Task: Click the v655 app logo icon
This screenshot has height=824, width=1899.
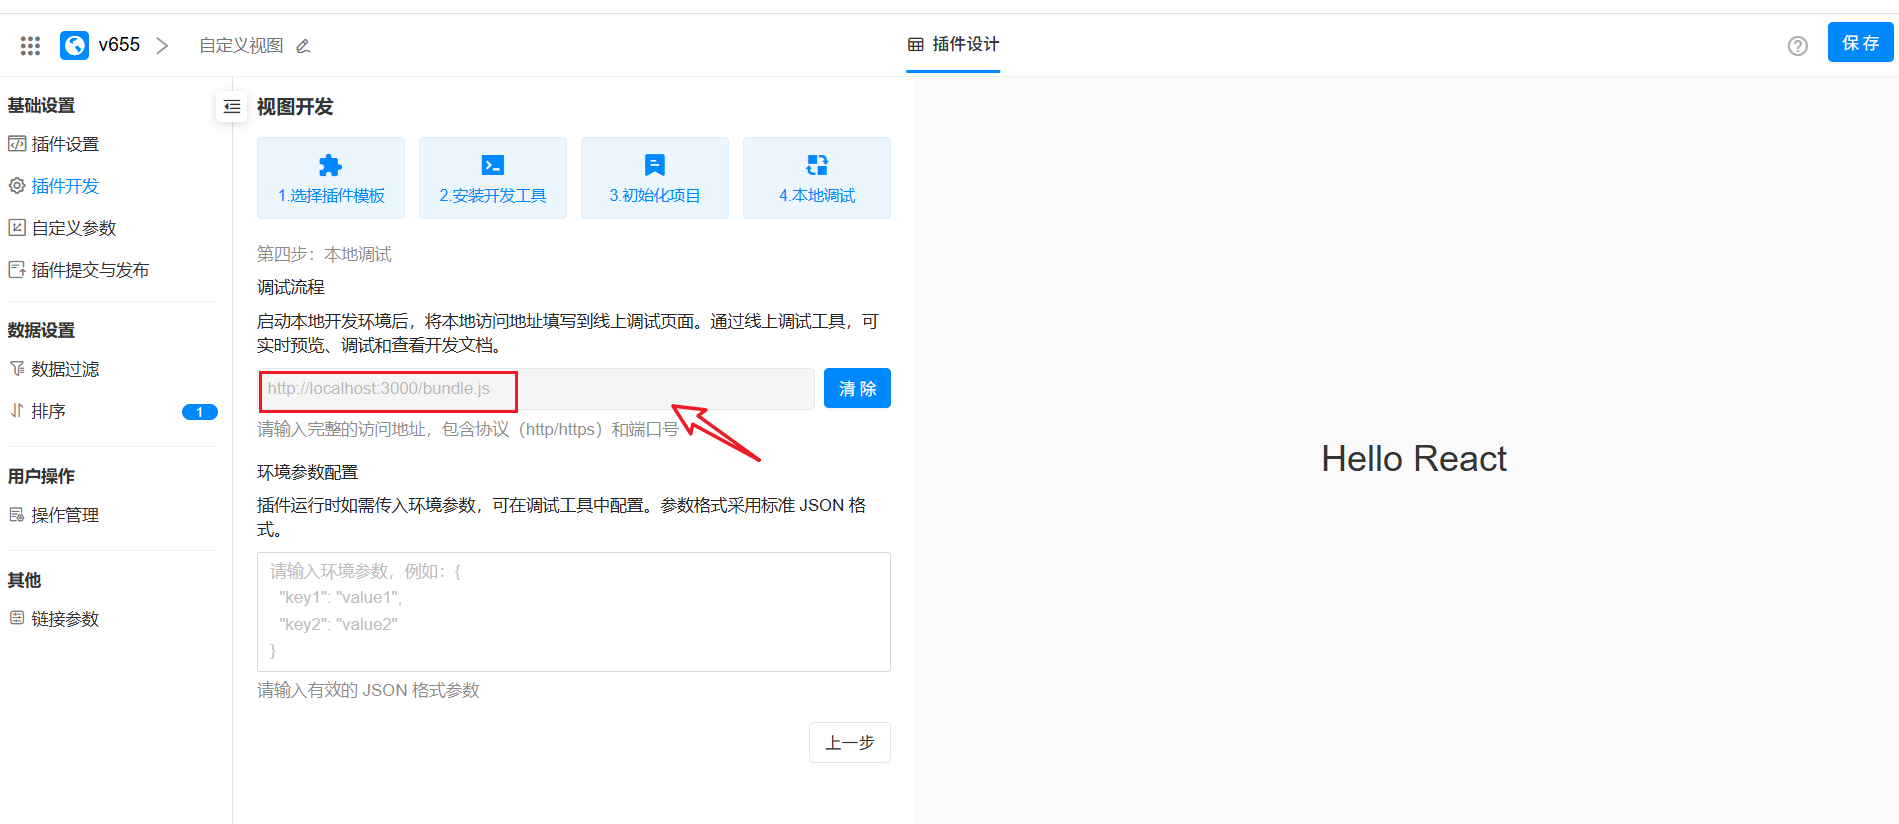Action: 75,45
